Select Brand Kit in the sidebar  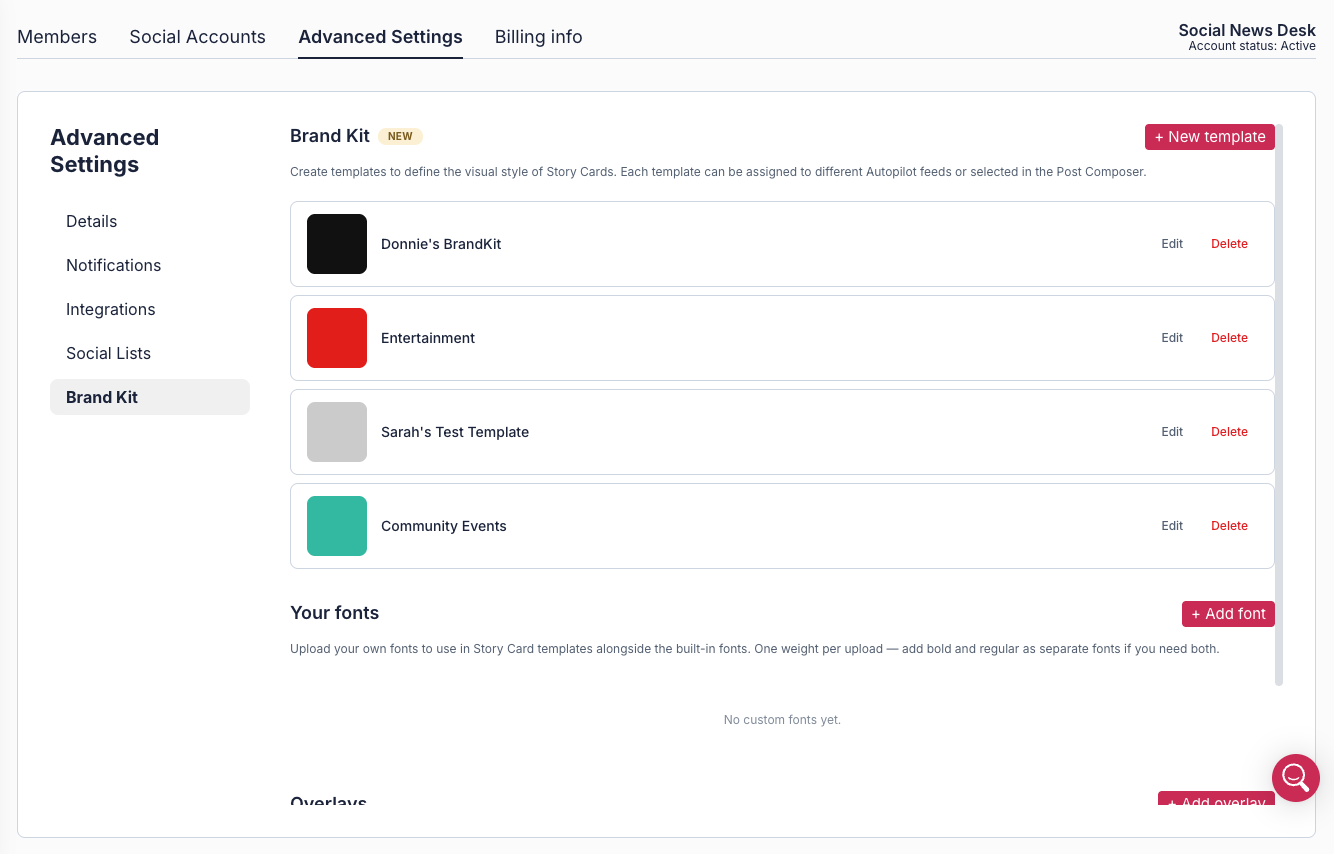pyautogui.click(x=150, y=397)
